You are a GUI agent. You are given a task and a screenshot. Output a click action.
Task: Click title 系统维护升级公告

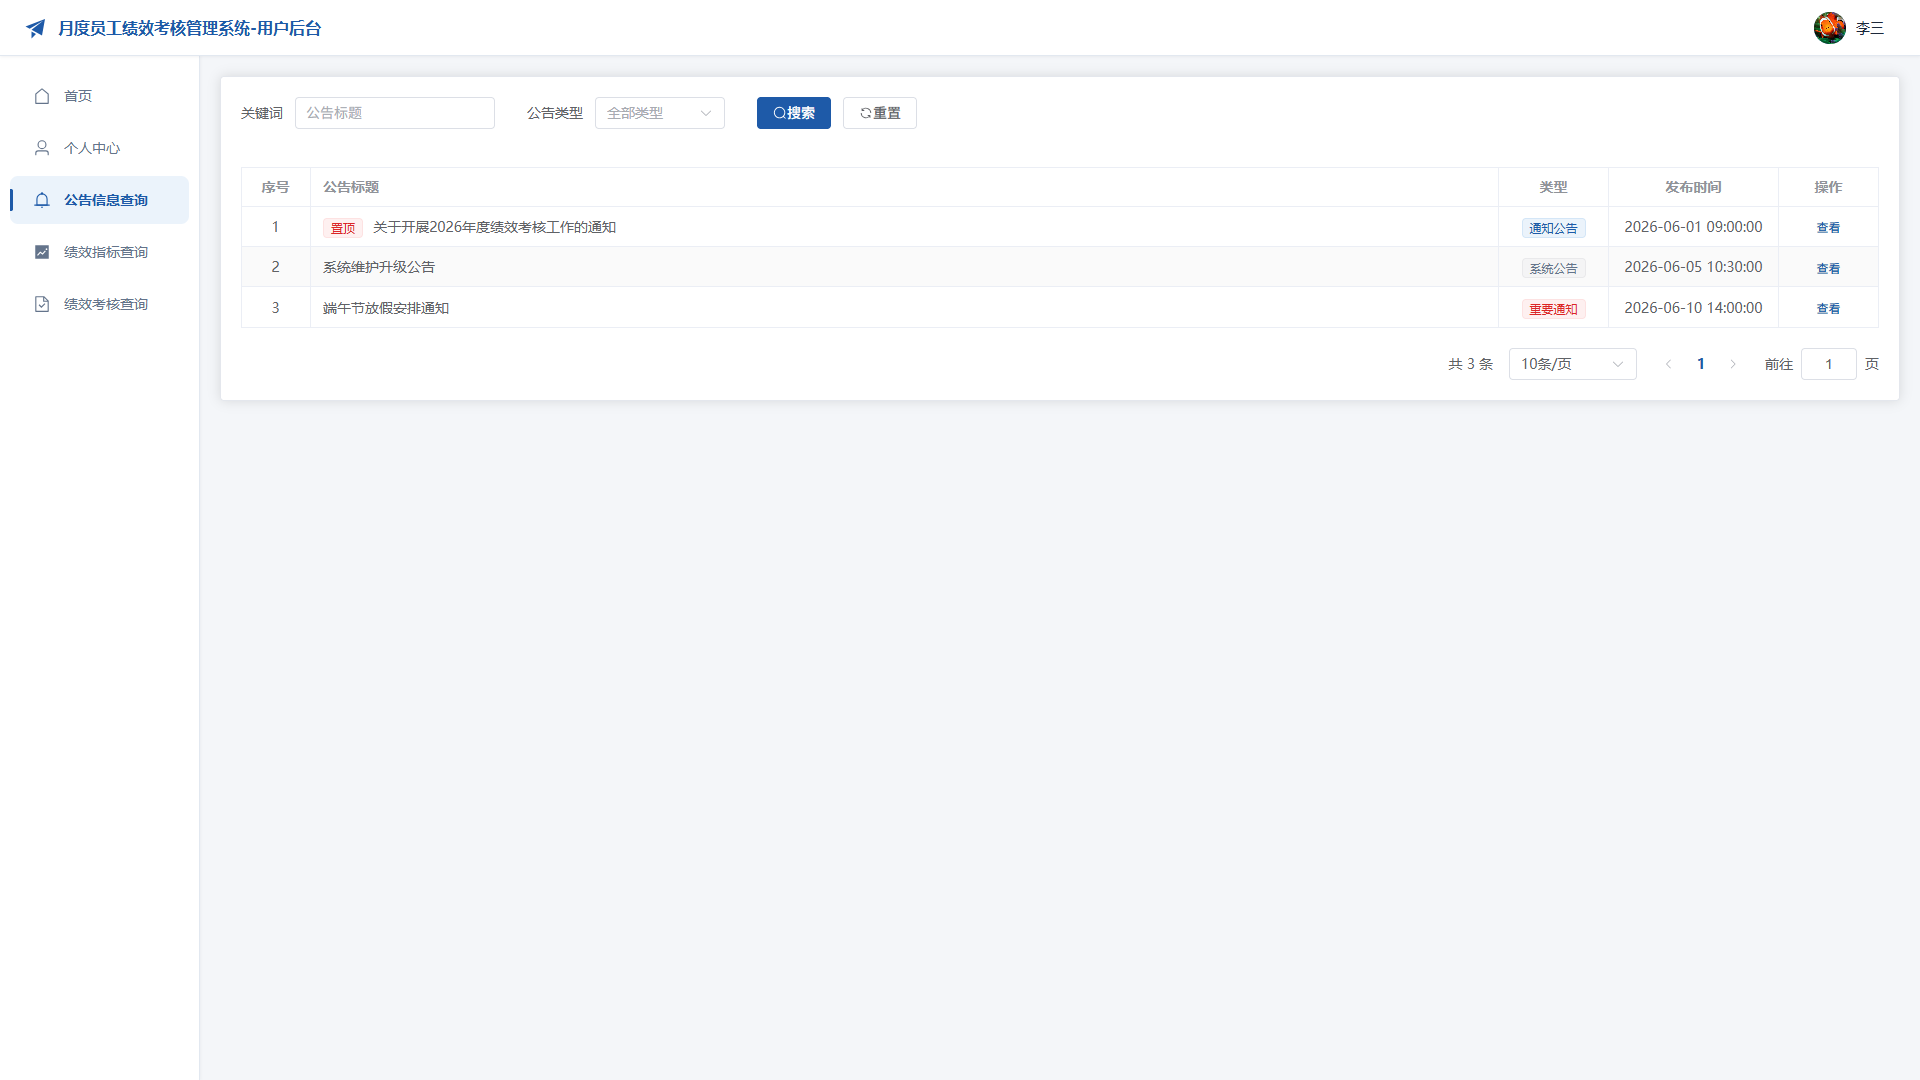(x=379, y=267)
